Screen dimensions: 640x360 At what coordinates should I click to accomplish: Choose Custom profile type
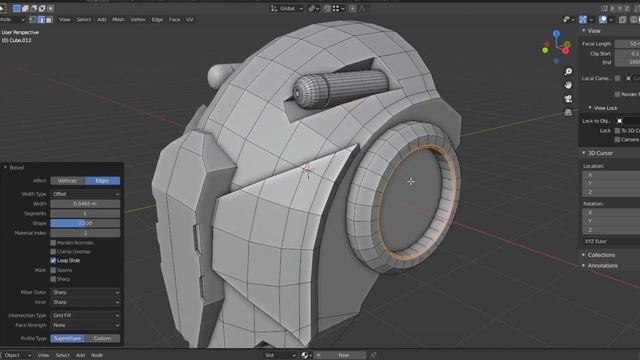point(103,338)
